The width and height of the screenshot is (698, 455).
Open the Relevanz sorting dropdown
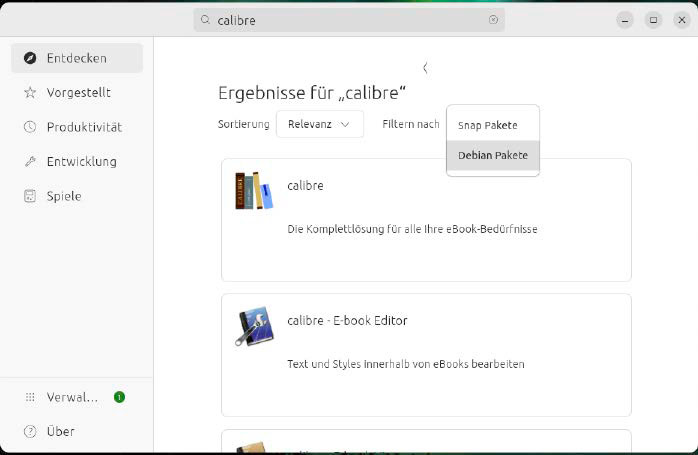(320, 124)
